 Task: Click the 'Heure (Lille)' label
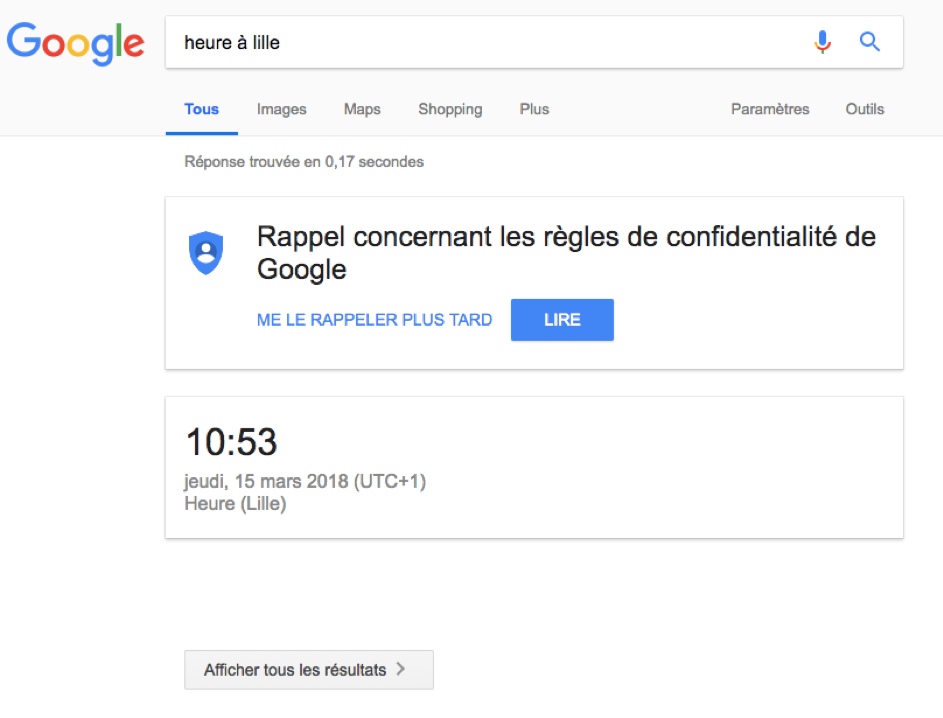click(235, 503)
